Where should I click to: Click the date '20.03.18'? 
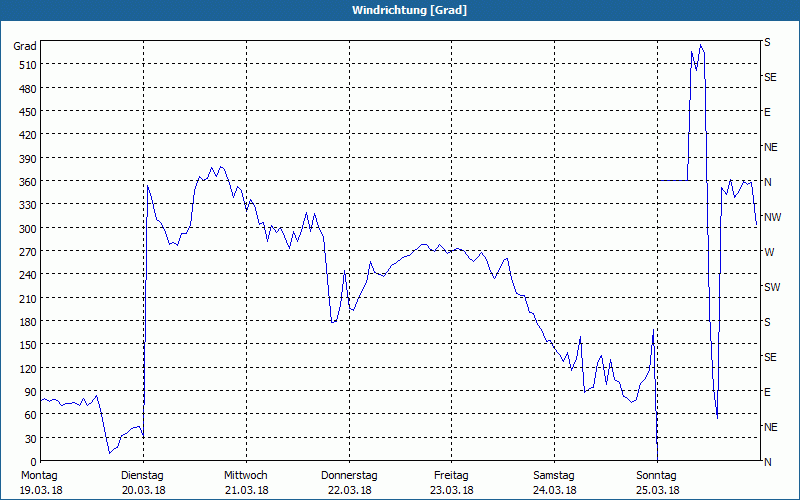pyautogui.click(x=143, y=491)
